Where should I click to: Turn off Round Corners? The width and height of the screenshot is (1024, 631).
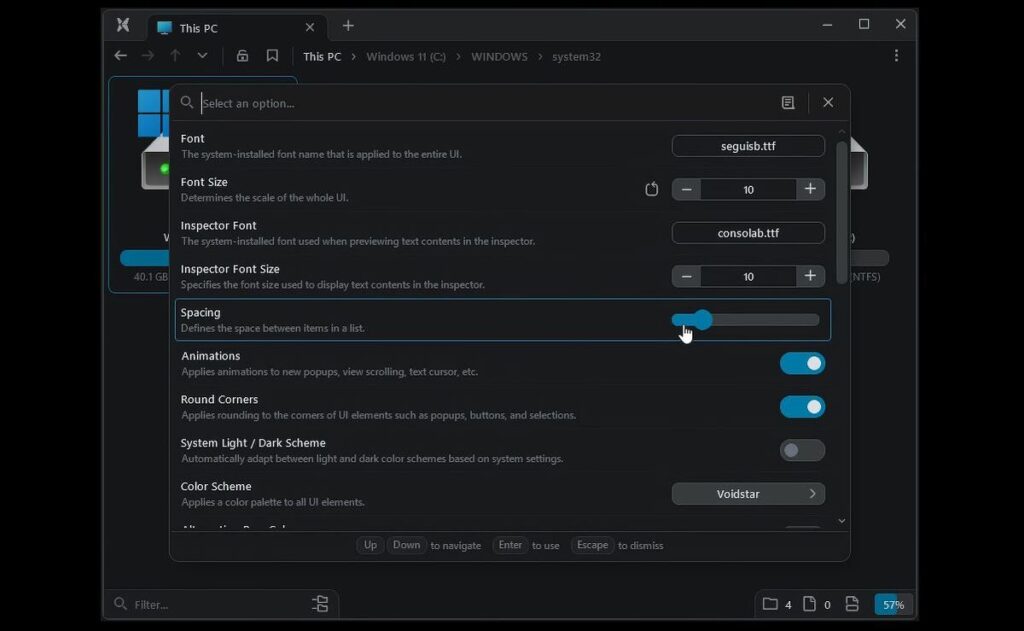click(x=802, y=406)
